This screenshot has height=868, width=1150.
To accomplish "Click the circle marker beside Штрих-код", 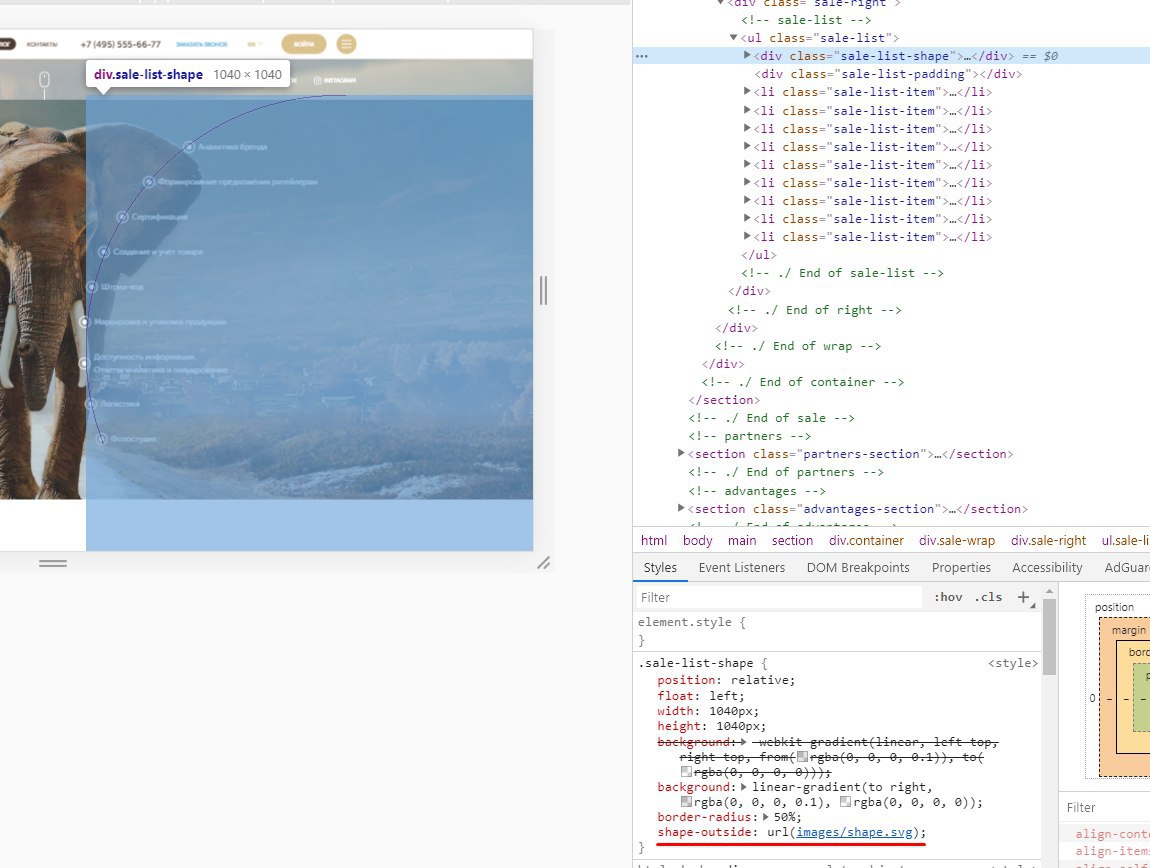I will pos(92,287).
